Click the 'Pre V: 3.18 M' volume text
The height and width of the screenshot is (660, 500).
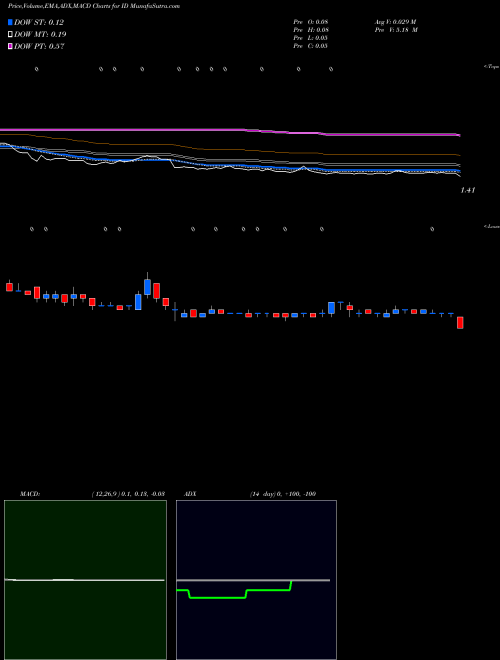coord(396,30)
